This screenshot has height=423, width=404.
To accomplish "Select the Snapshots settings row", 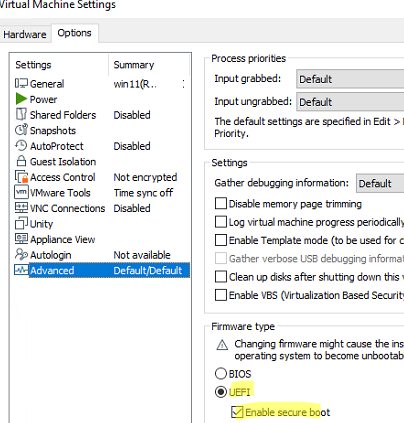I will tap(102, 130).
